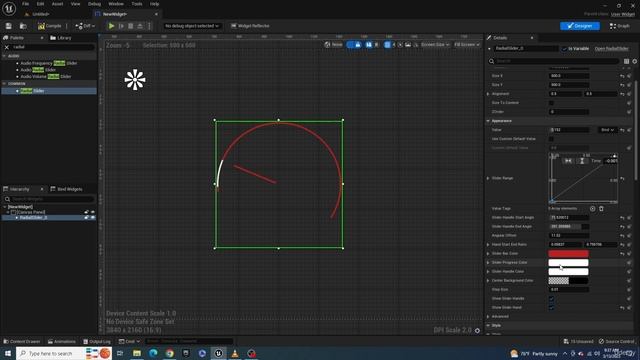Open the Fill Screen dropdown
640x360 pixels.
tap(467, 44)
